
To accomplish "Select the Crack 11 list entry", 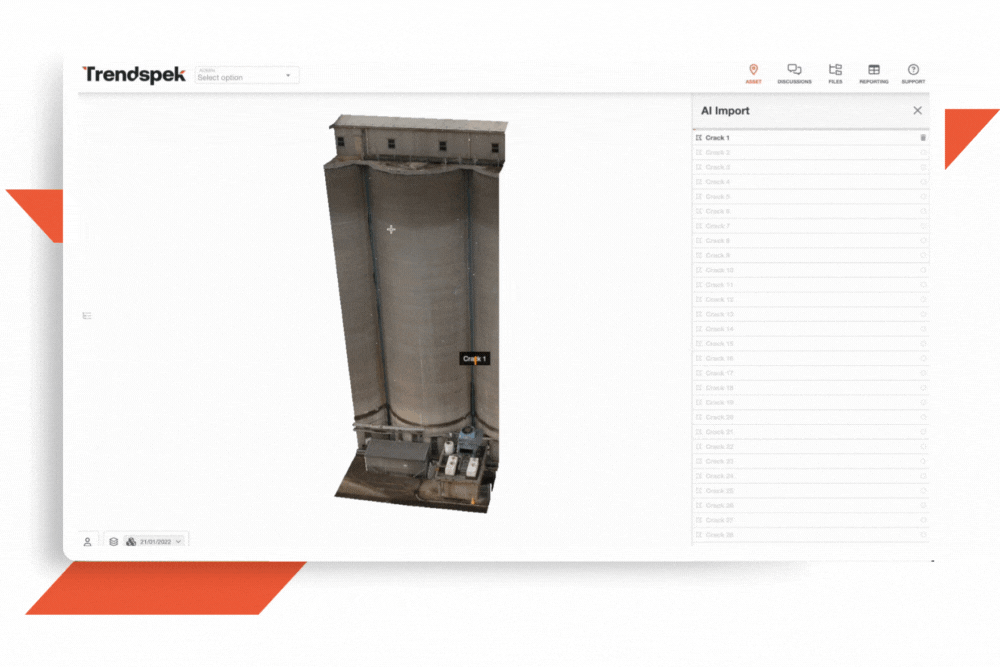I will (x=810, y=284).
